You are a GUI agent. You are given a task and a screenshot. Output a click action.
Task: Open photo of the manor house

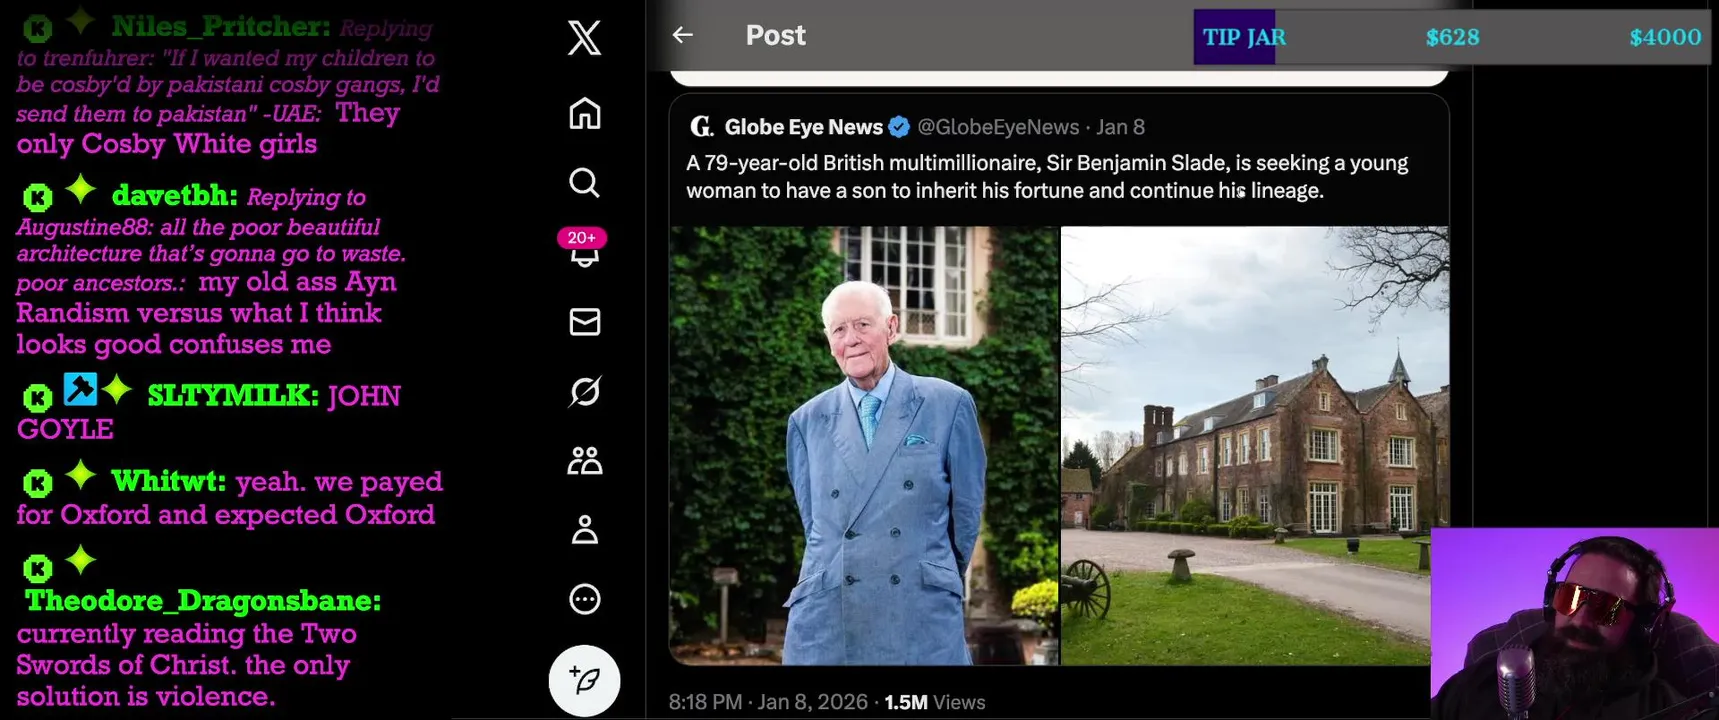click(x=1254, y=445)
